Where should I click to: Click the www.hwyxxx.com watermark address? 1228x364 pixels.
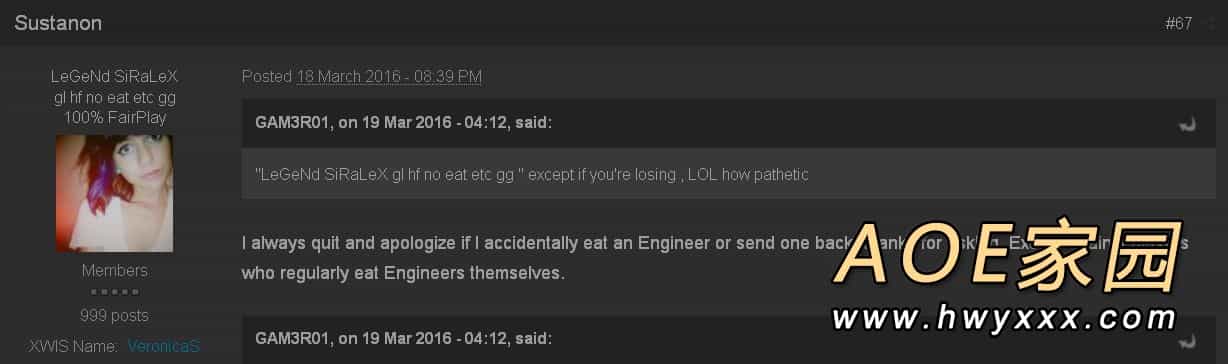pyautogui.click(x=1004, y=318)
